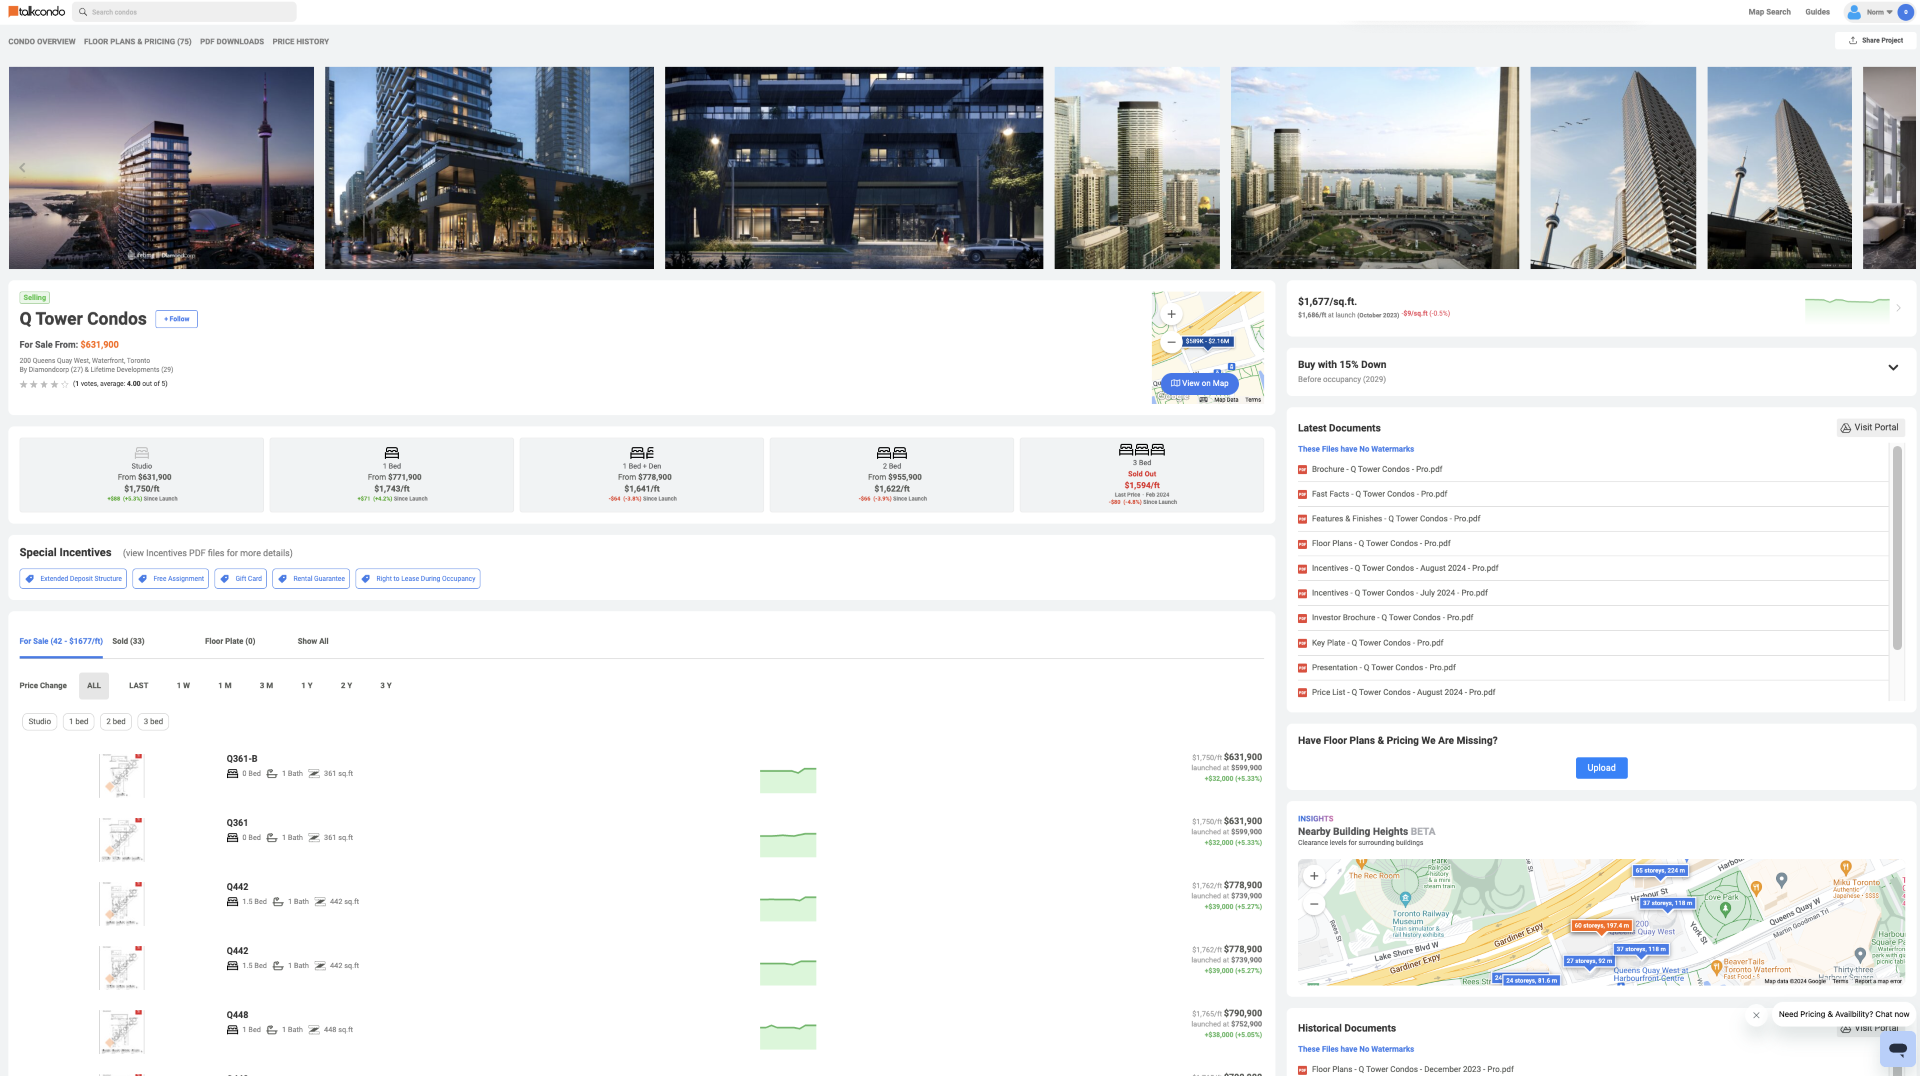The height and width of the screenshot is (1076, 1920).
Task: Toggle the Studio bedroom filter
Action: pyautogui.click(x=40, y=722)
